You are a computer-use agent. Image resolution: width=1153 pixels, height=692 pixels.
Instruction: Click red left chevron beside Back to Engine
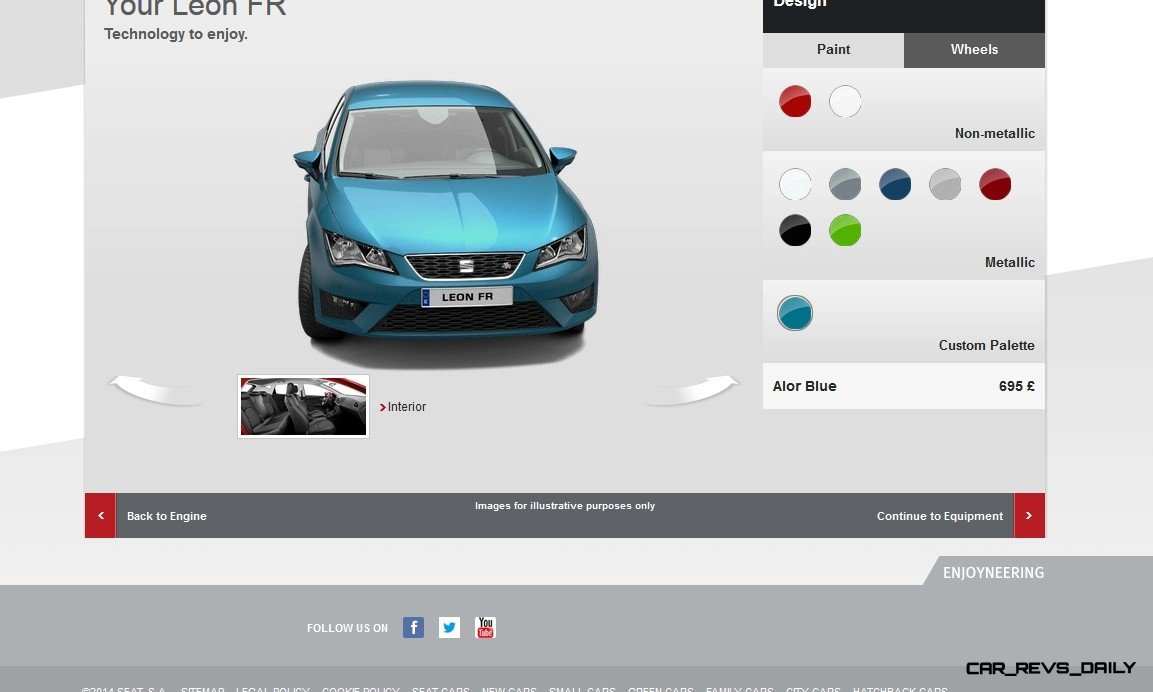(x=101, y=516)
